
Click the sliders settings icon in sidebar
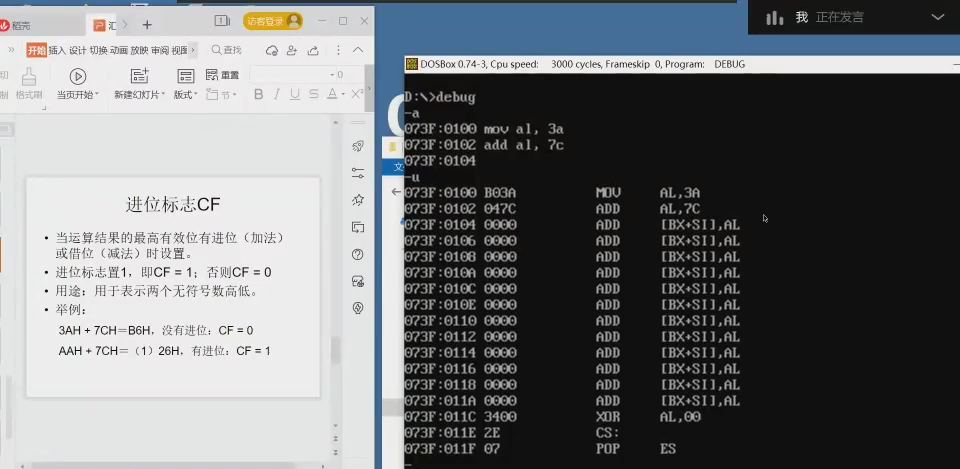pos(358,173)
